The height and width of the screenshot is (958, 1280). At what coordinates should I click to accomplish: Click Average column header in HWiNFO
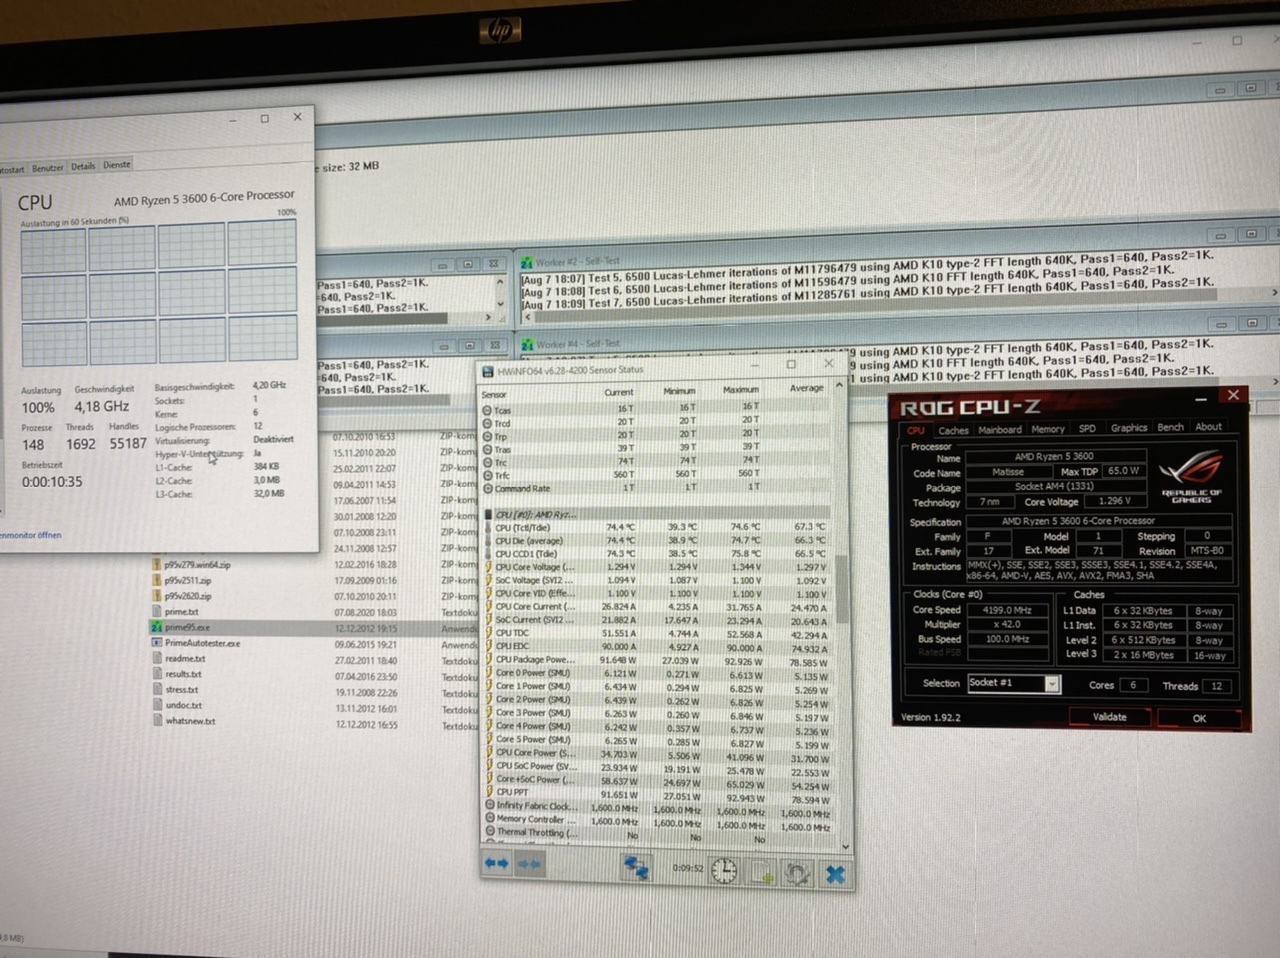tap(806, 388)
